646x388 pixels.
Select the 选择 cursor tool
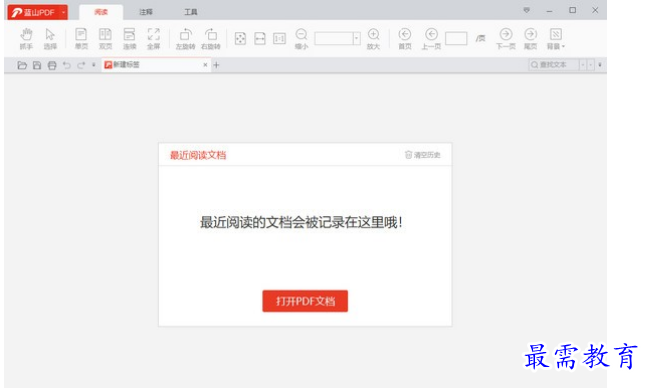tap(50, 39)
